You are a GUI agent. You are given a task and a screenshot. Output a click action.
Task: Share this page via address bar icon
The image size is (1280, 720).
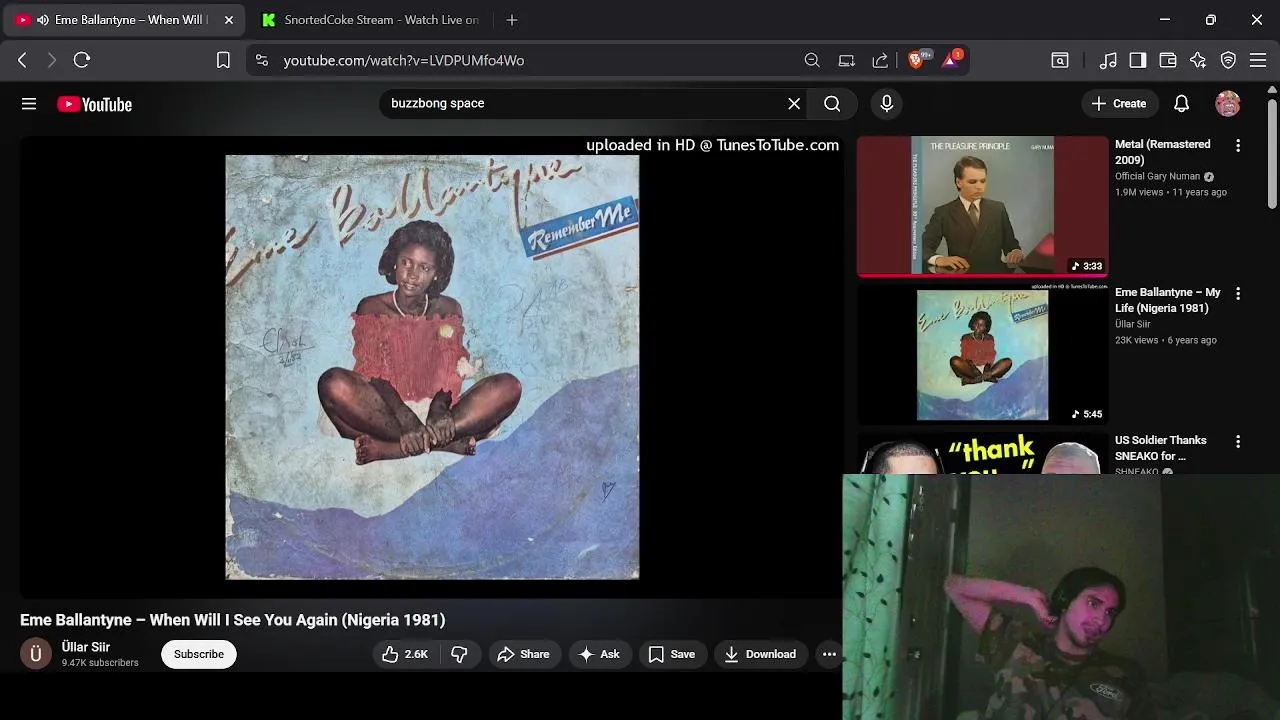pos(880,60)
